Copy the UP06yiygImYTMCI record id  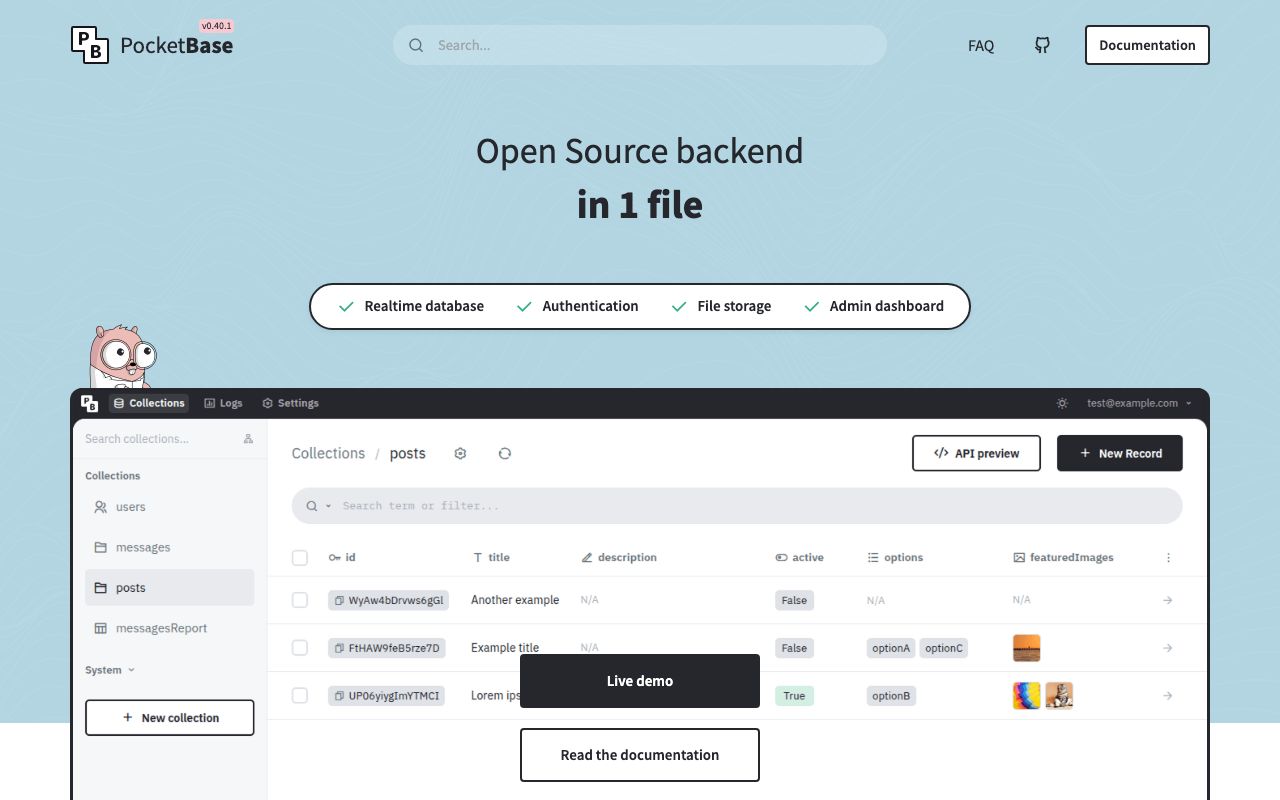pyautogui.click(x=340, y=696)
